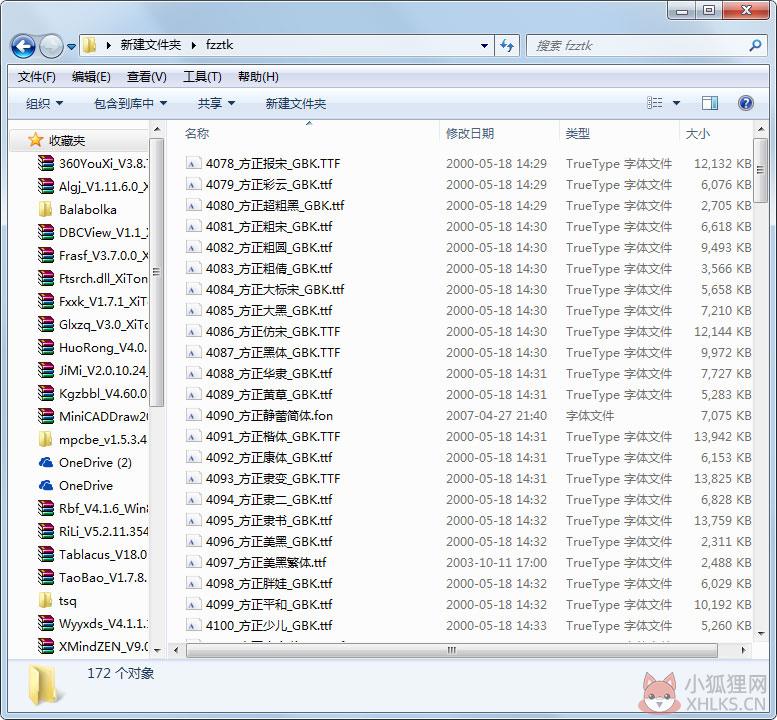Go back using the Back arrow button

click(x=23, y=47)
